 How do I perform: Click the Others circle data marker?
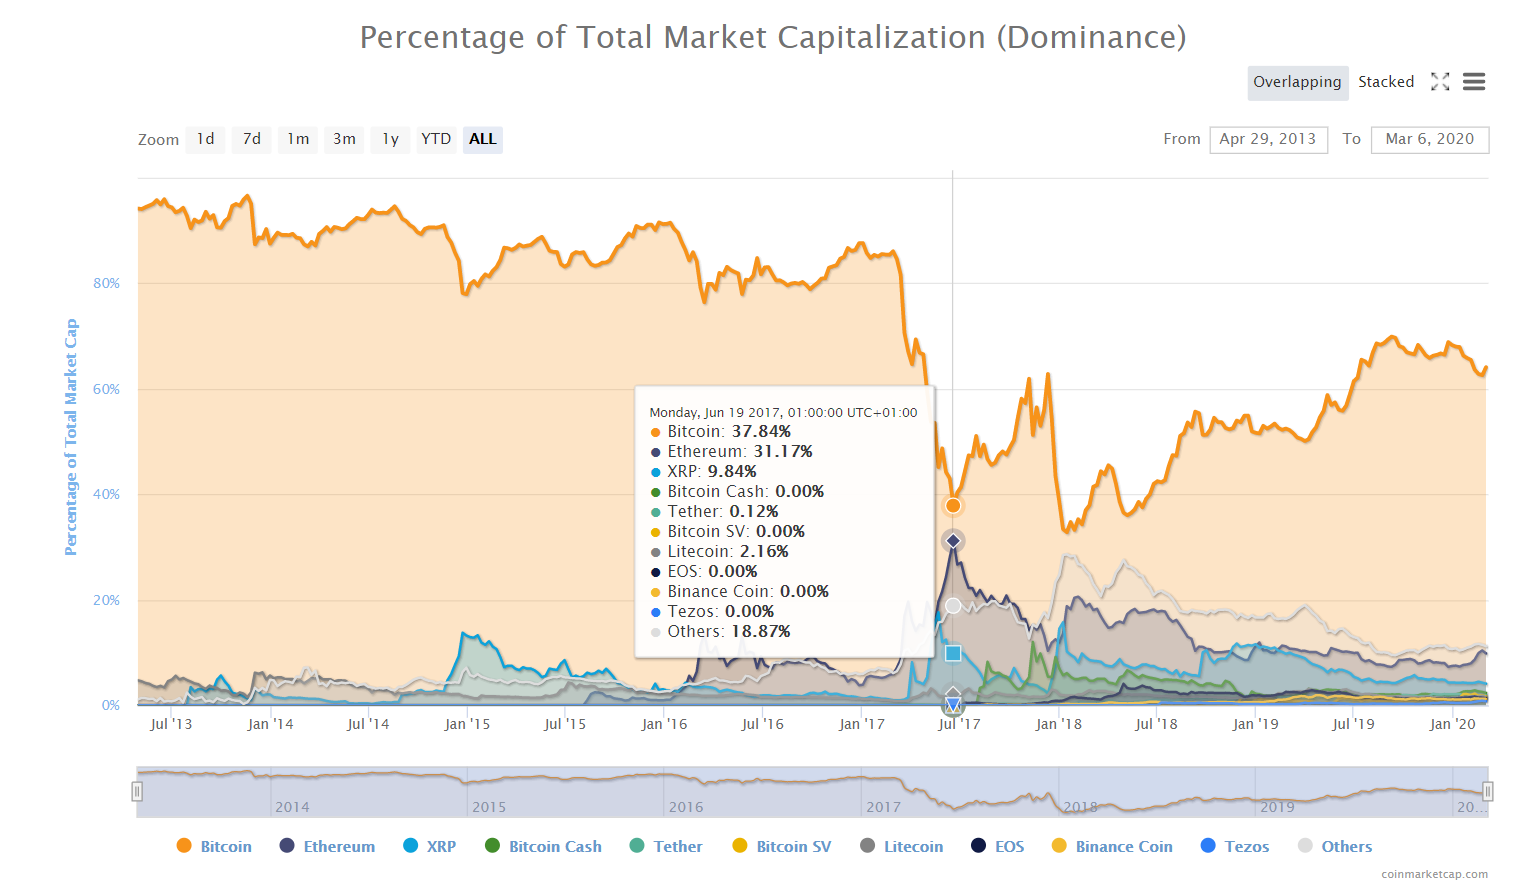coord(953,606)
